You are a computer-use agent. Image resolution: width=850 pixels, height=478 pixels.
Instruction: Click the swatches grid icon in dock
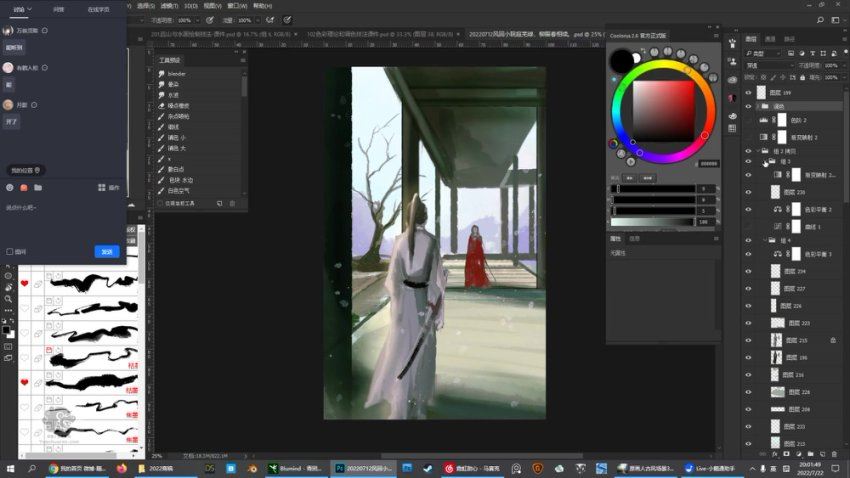(732, 128)
